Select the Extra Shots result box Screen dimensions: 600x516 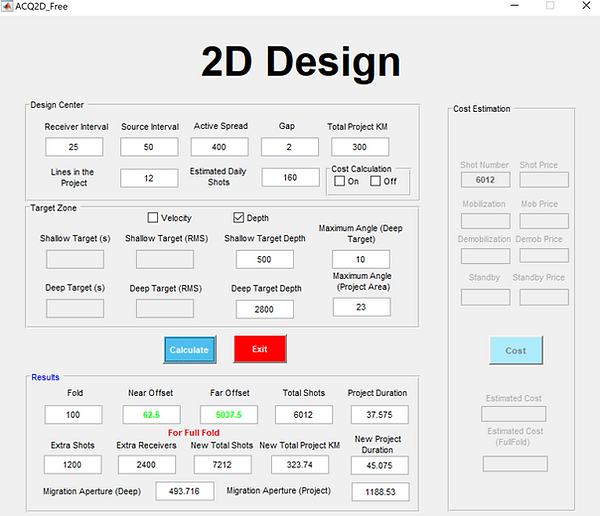(x=73, y=465)
